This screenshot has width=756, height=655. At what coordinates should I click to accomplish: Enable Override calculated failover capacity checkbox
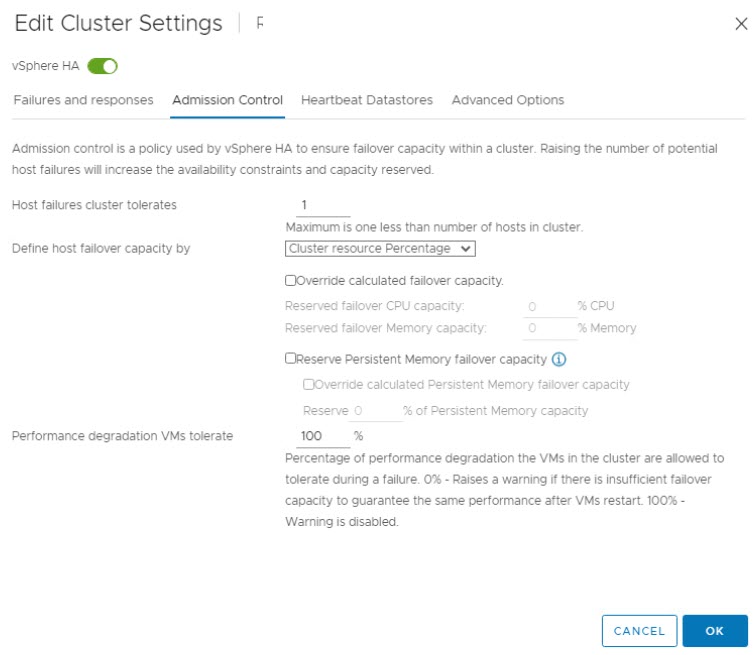(290, 281)
